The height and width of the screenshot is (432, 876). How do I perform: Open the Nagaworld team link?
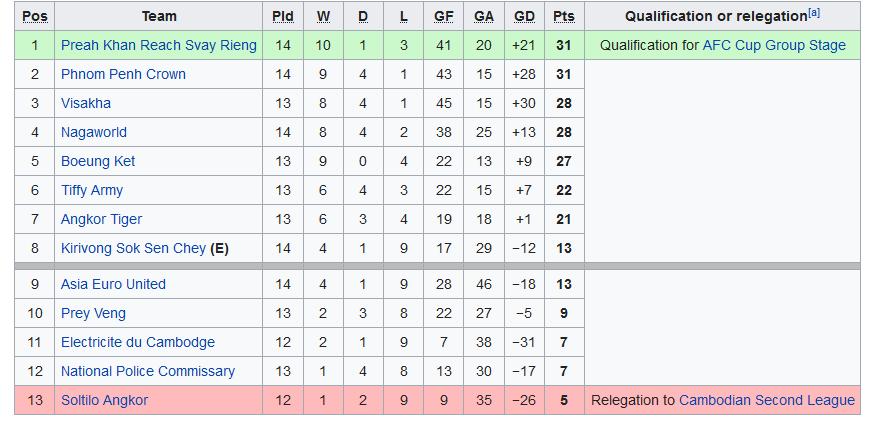[x=94, y=132]
